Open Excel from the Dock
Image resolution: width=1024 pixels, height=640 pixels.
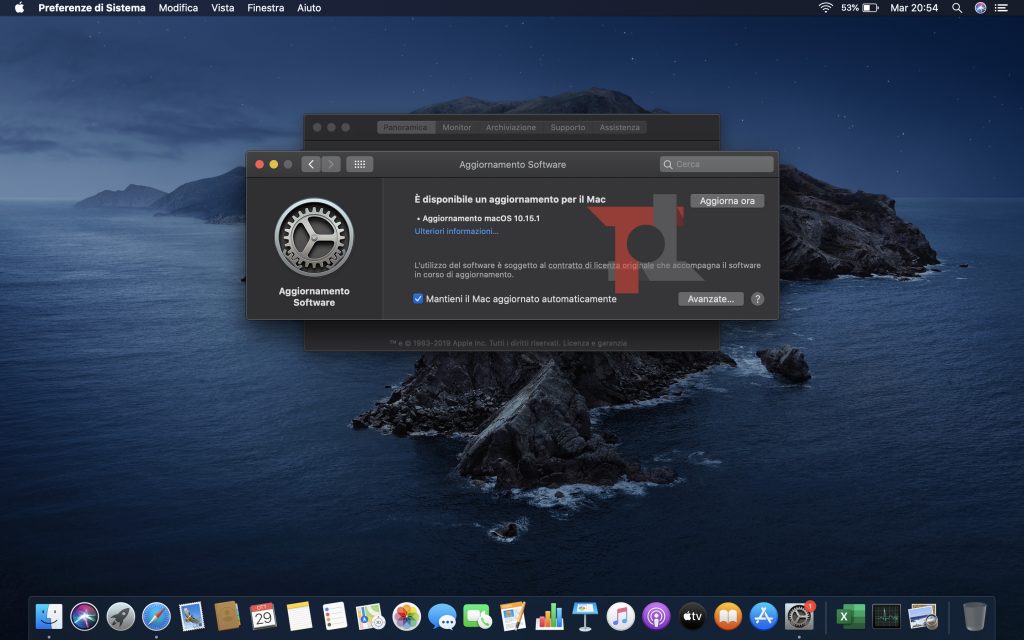851,616
